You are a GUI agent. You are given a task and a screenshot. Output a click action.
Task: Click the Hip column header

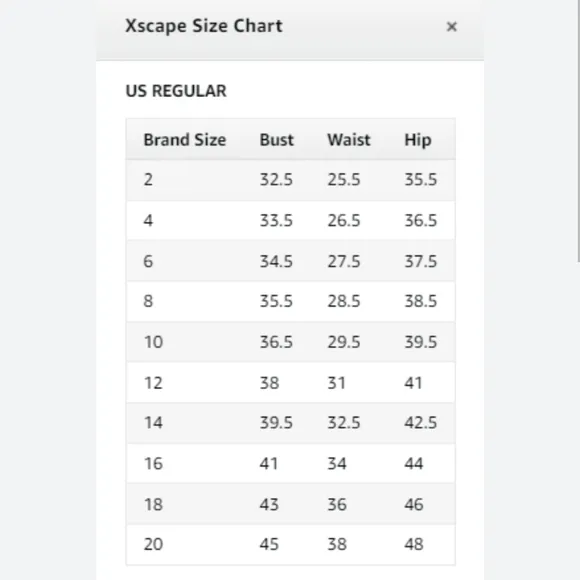coord(418,141)
